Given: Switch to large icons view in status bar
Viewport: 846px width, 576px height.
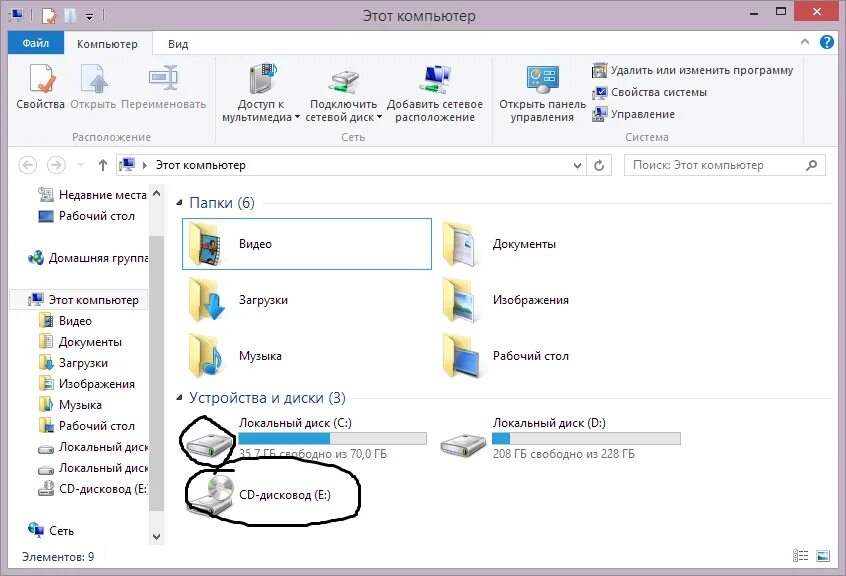Looking at the screenshot, I should (823, 556).
